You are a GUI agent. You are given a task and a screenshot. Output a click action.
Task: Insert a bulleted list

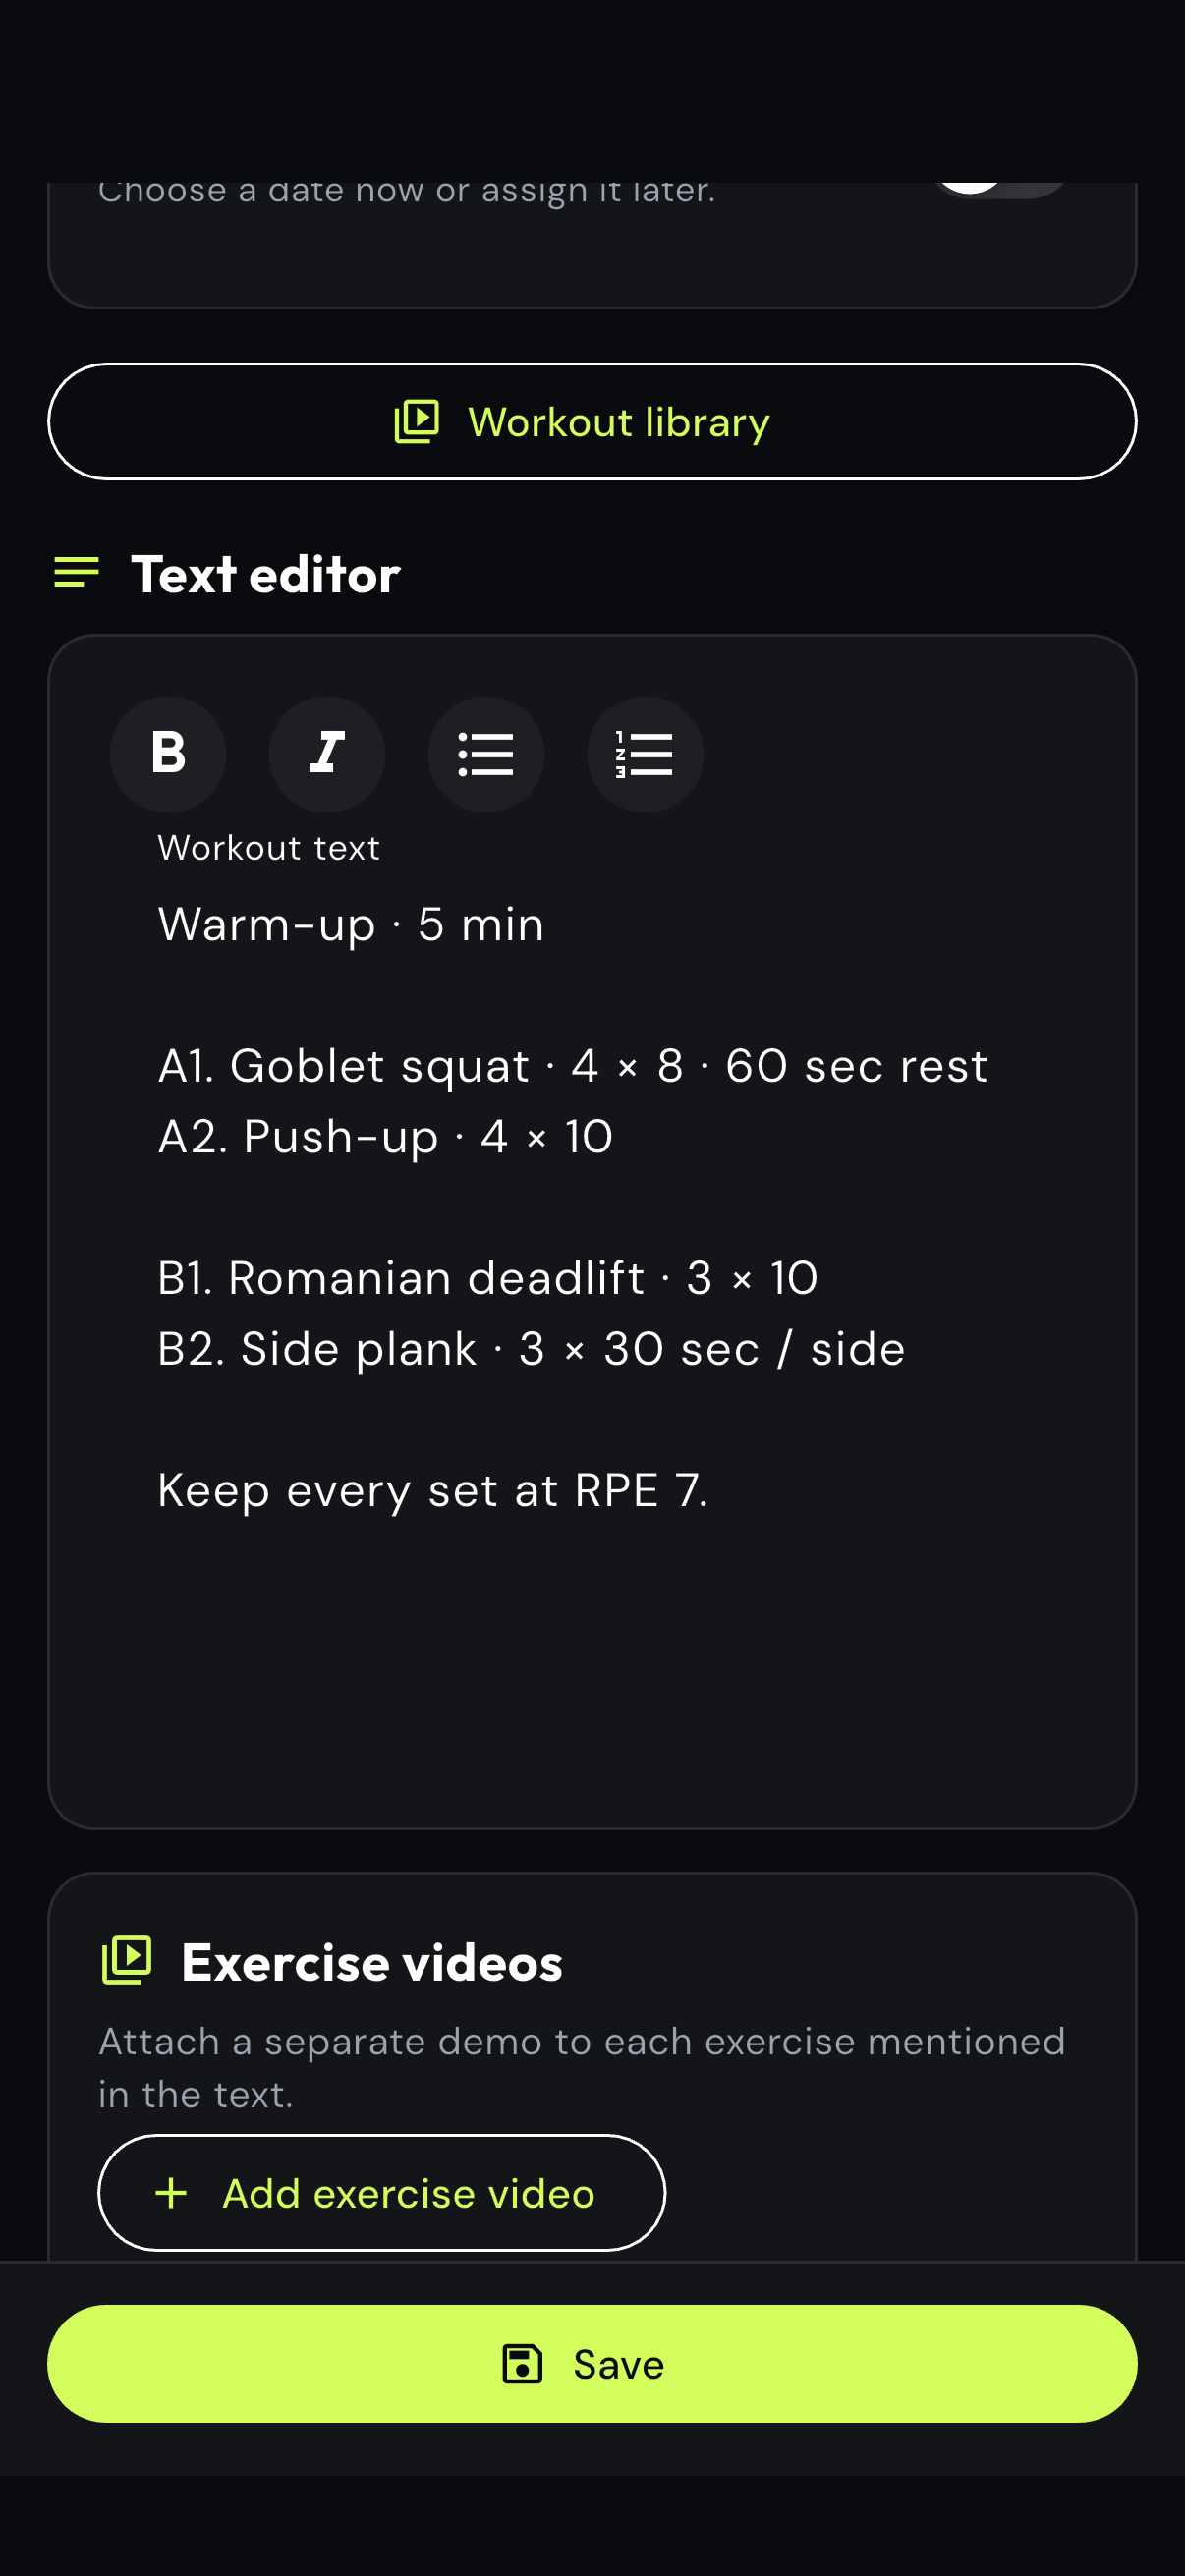pyautogui.click(x=486, y=754)
